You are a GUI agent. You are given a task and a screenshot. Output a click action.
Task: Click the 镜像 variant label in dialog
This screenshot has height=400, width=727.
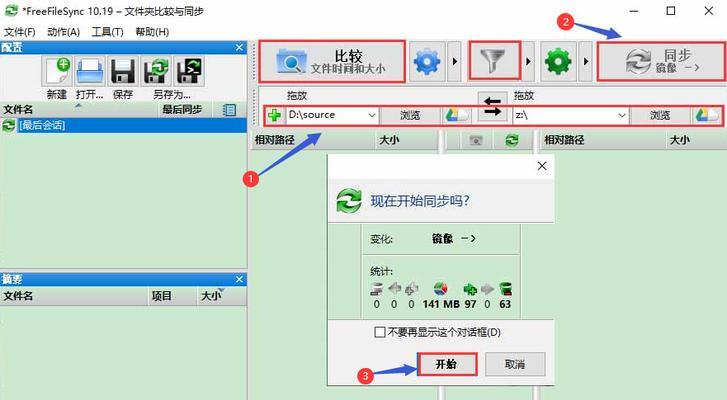click(442, 239)
